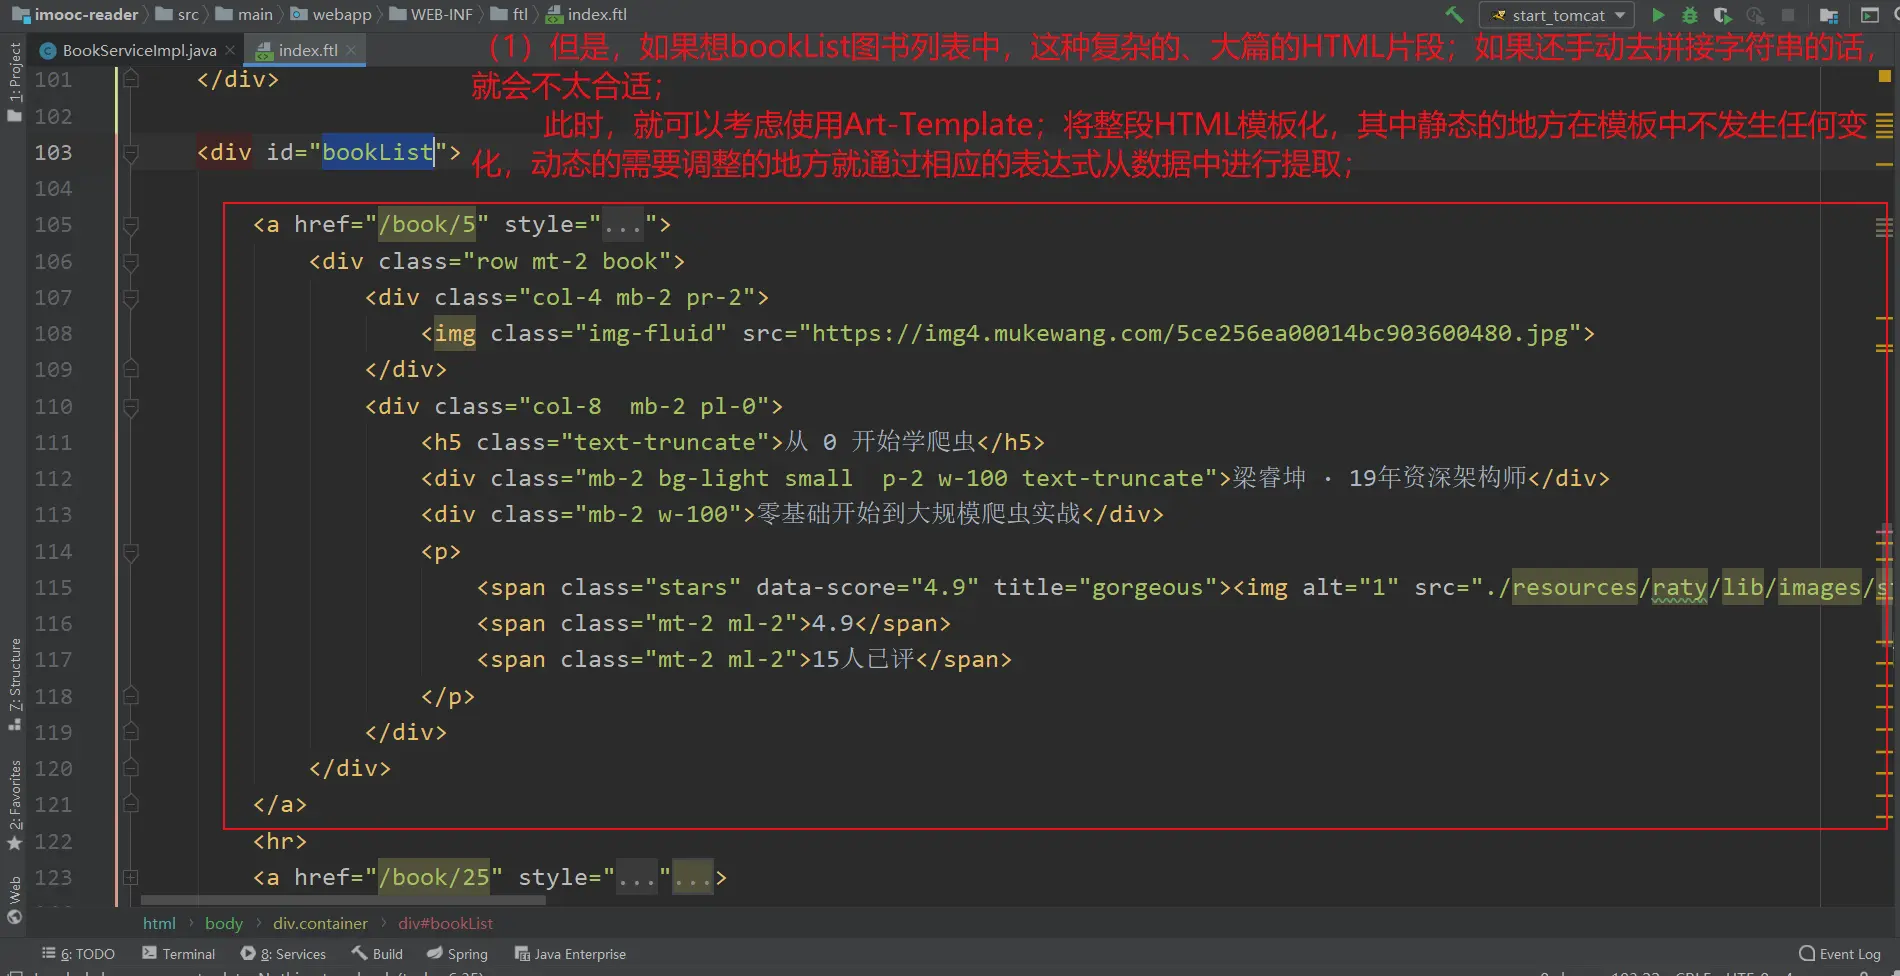The image size is (1900, 976).
Task: Click WEB-INF in the navigation bar
Action: 431,14
